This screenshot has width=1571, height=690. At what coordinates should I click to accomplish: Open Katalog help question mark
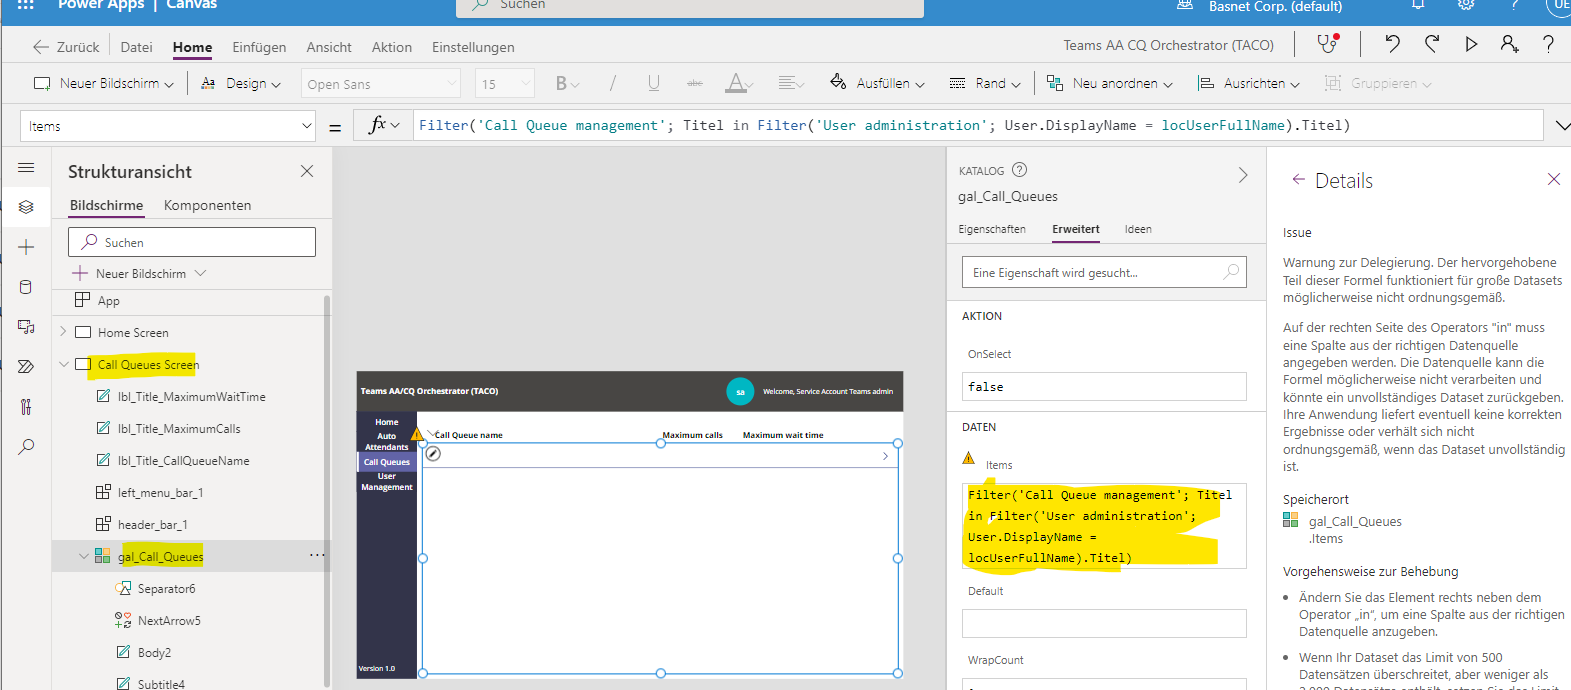pyautogui.click(x=1019, y=170)
